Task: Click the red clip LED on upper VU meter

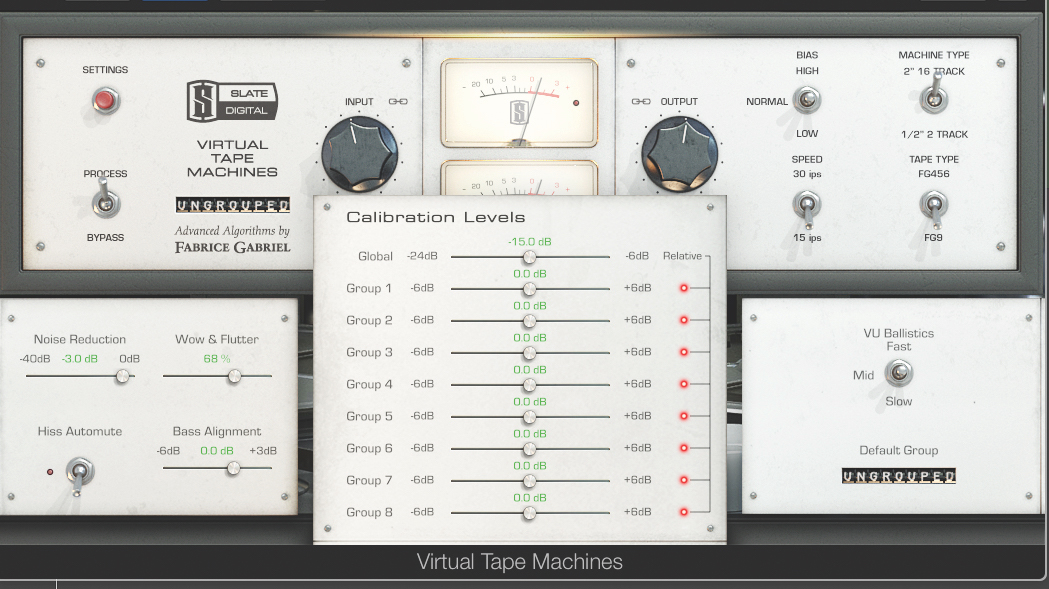Action: (x=576, y=103)
